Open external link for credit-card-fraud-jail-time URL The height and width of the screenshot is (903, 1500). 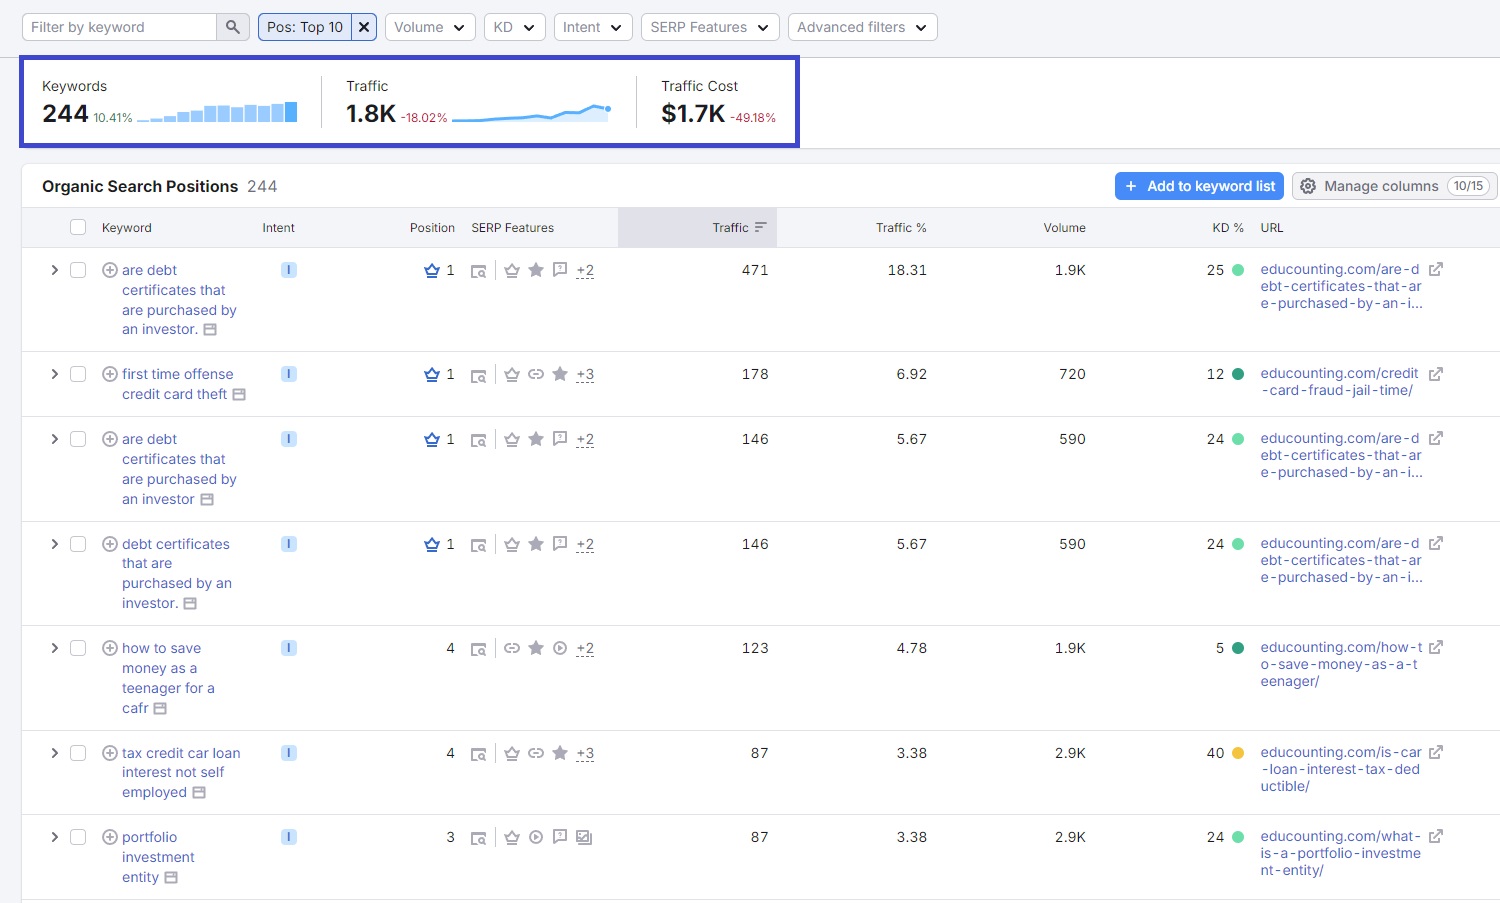(1435, 374)
